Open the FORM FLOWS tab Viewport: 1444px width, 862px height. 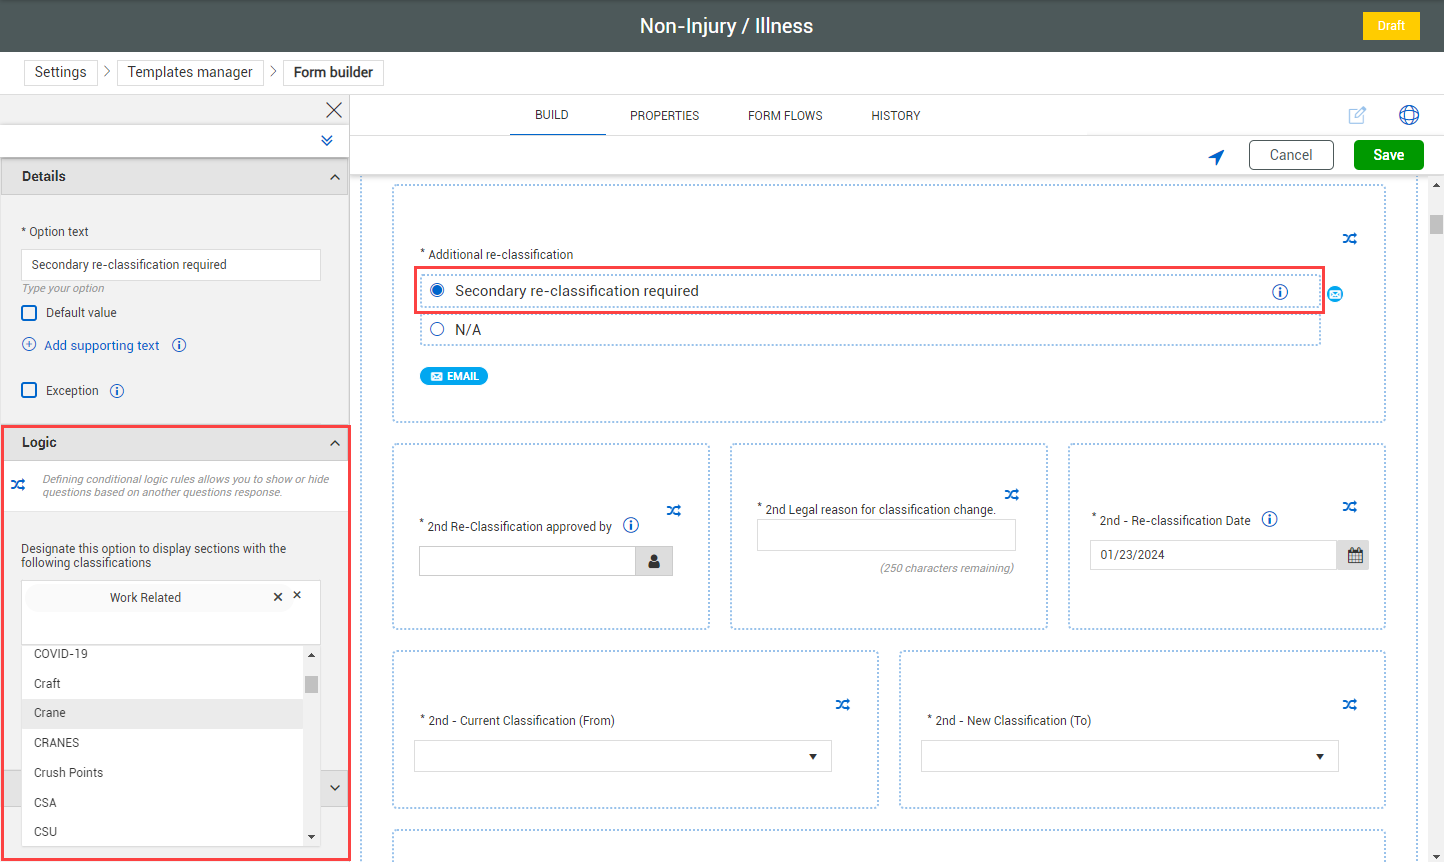[785, 116]
